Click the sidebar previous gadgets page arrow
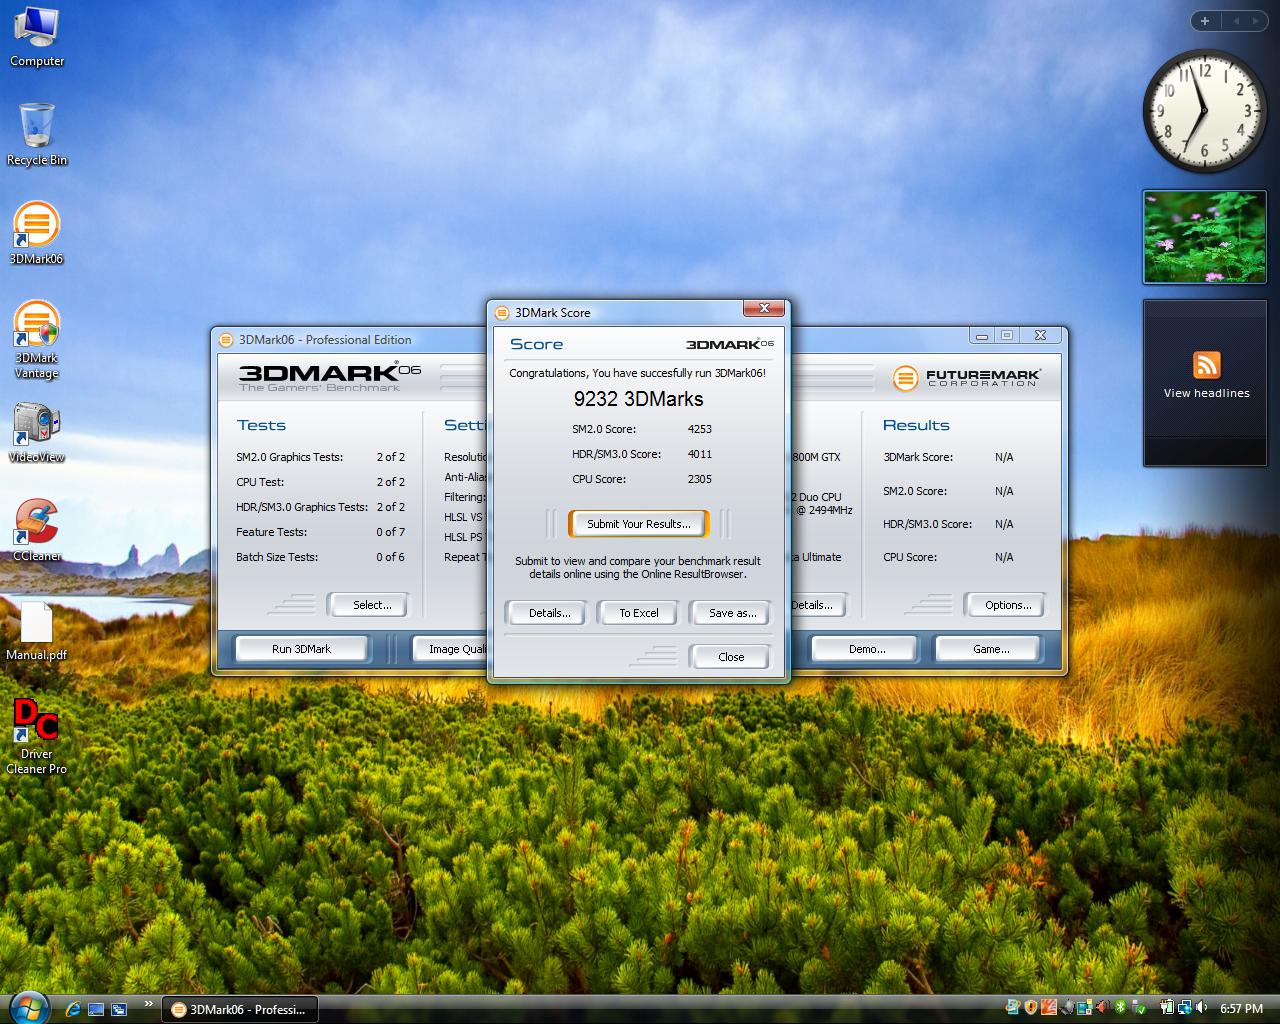1280x1024 pixels. click(x=1235, y=21)
